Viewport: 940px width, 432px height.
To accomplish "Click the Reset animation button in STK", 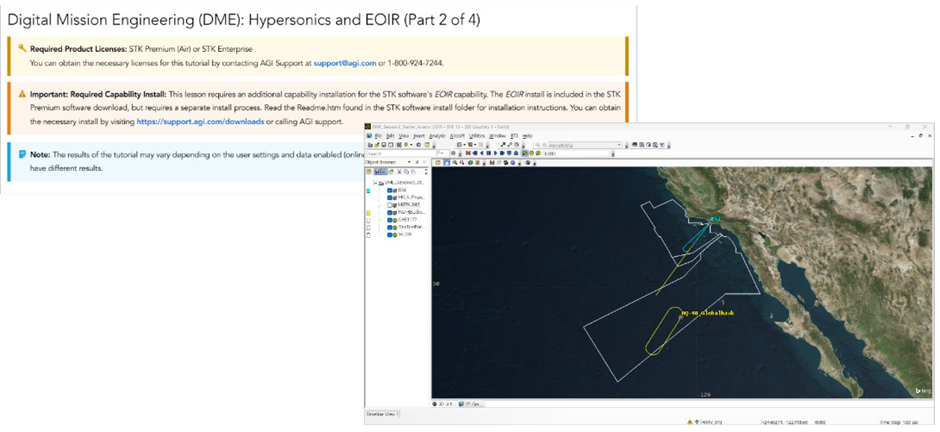I will point(468,153).
